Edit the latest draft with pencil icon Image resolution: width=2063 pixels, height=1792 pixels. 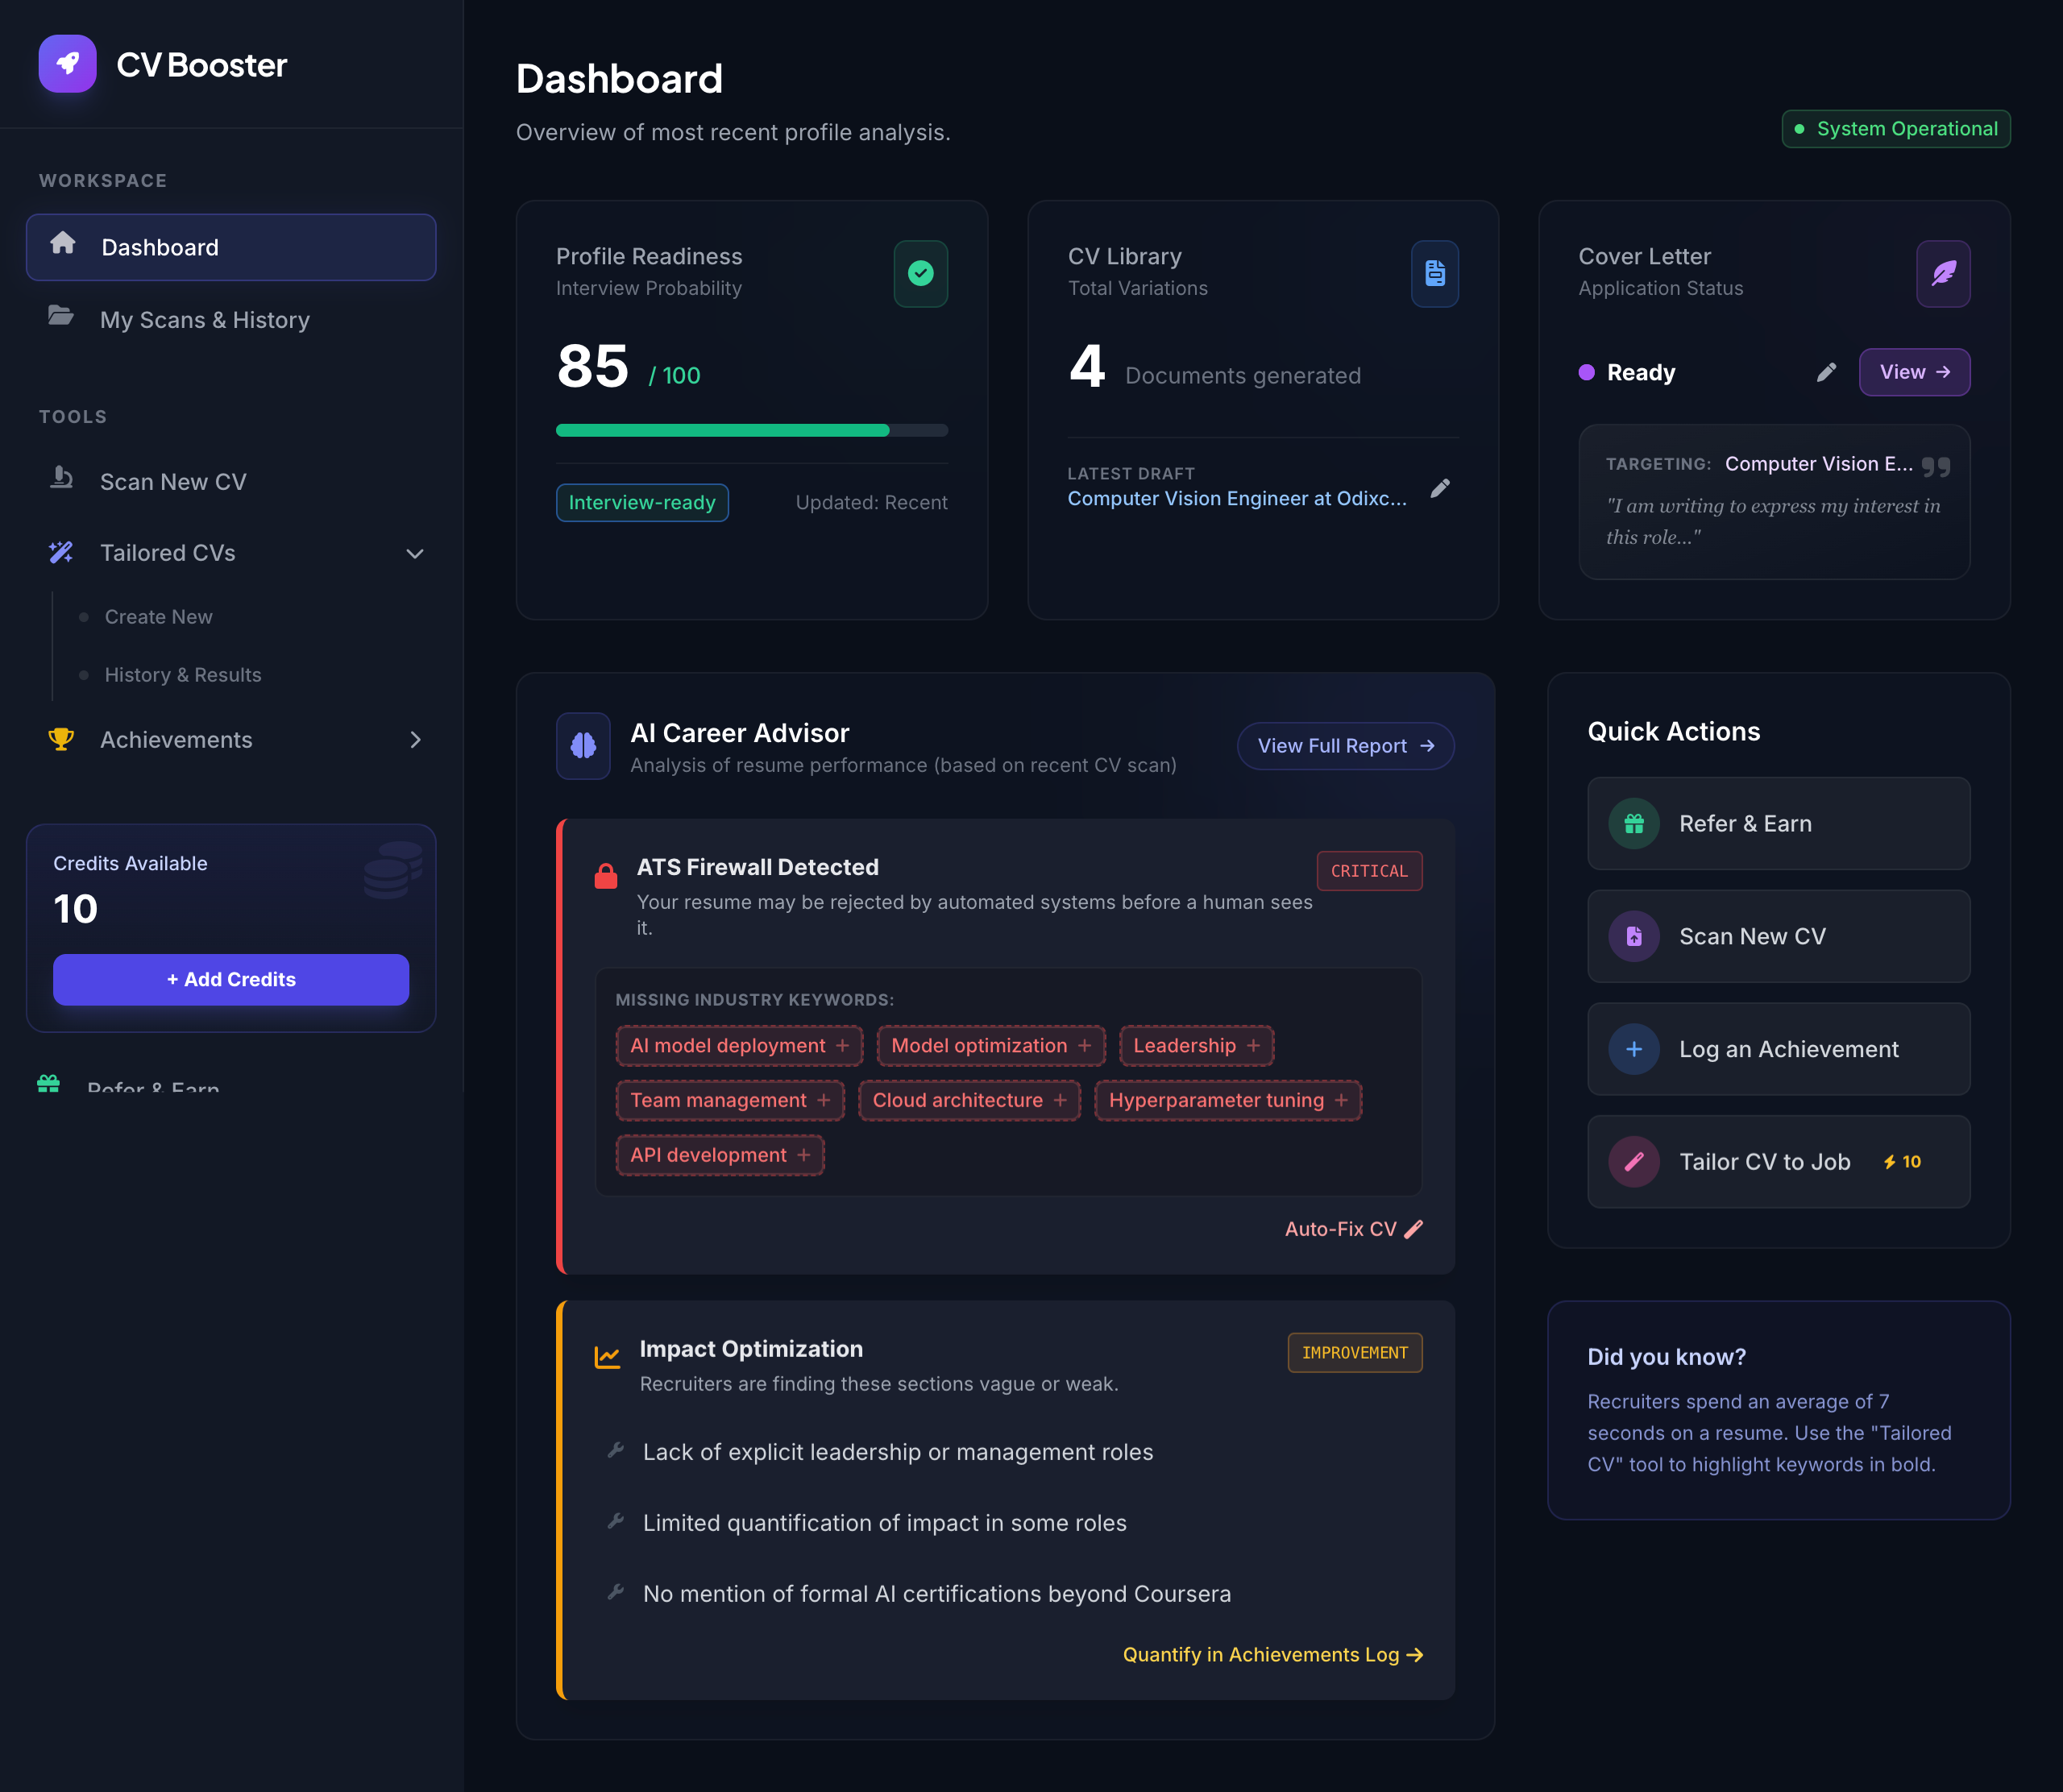coord(1440,488)
